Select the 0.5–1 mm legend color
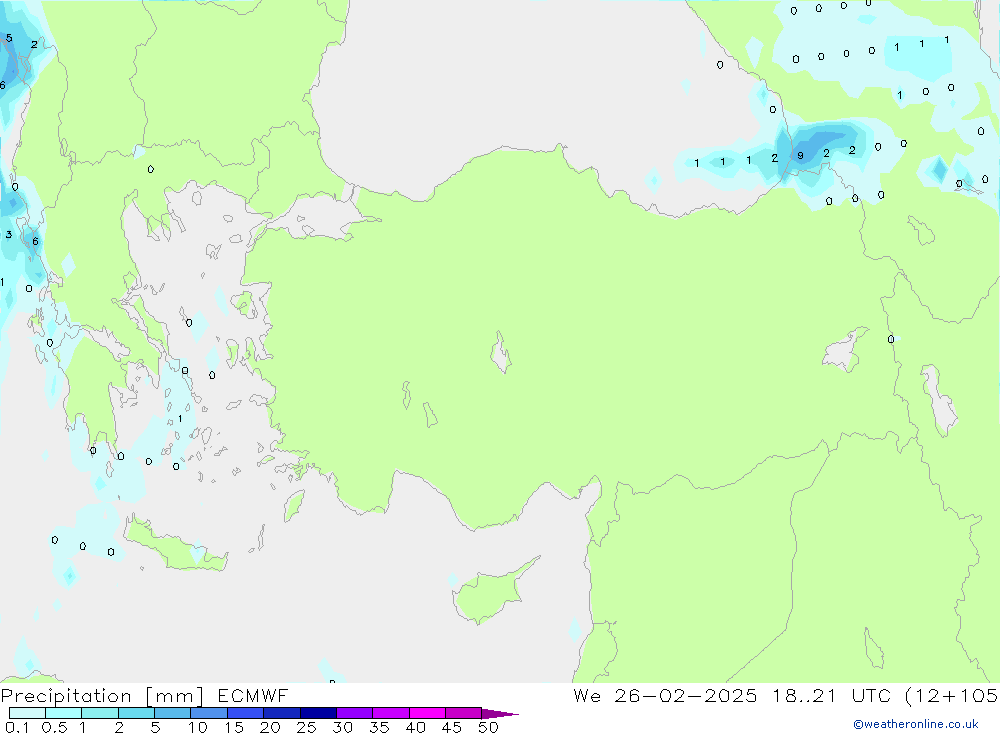1000x733 pixels. tap(64, 713)
